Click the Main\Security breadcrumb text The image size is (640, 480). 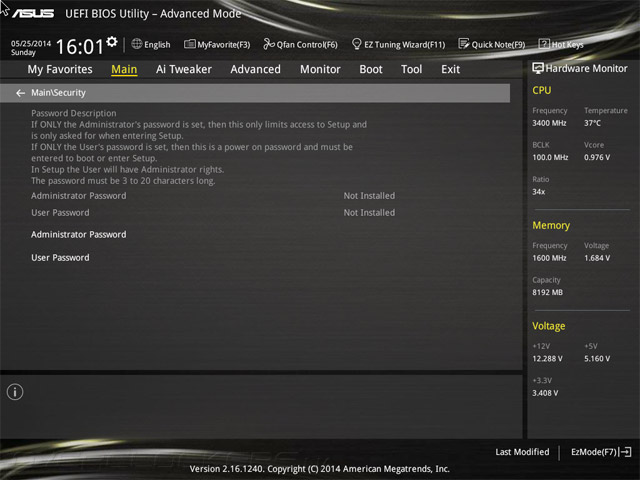[x=58, y=93]
